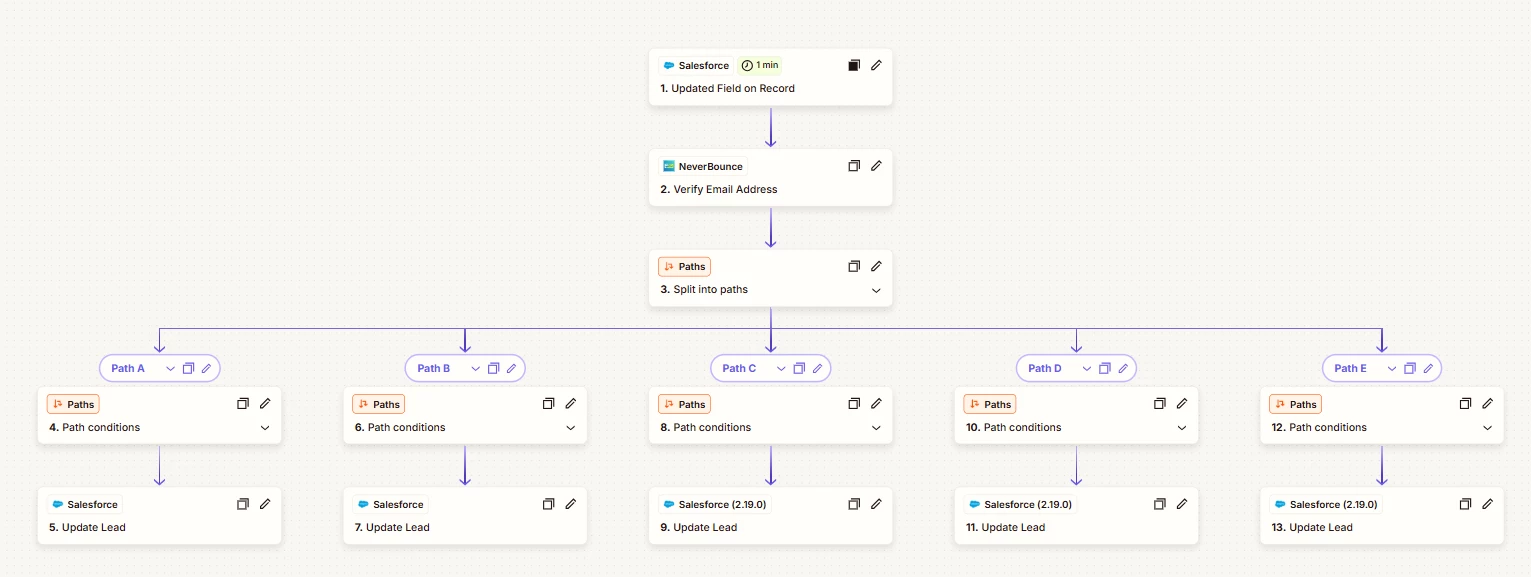Click pencil icon on step 3 Split into paths
The height and width of the screenshot is (577, 1531).
(876, 266)
